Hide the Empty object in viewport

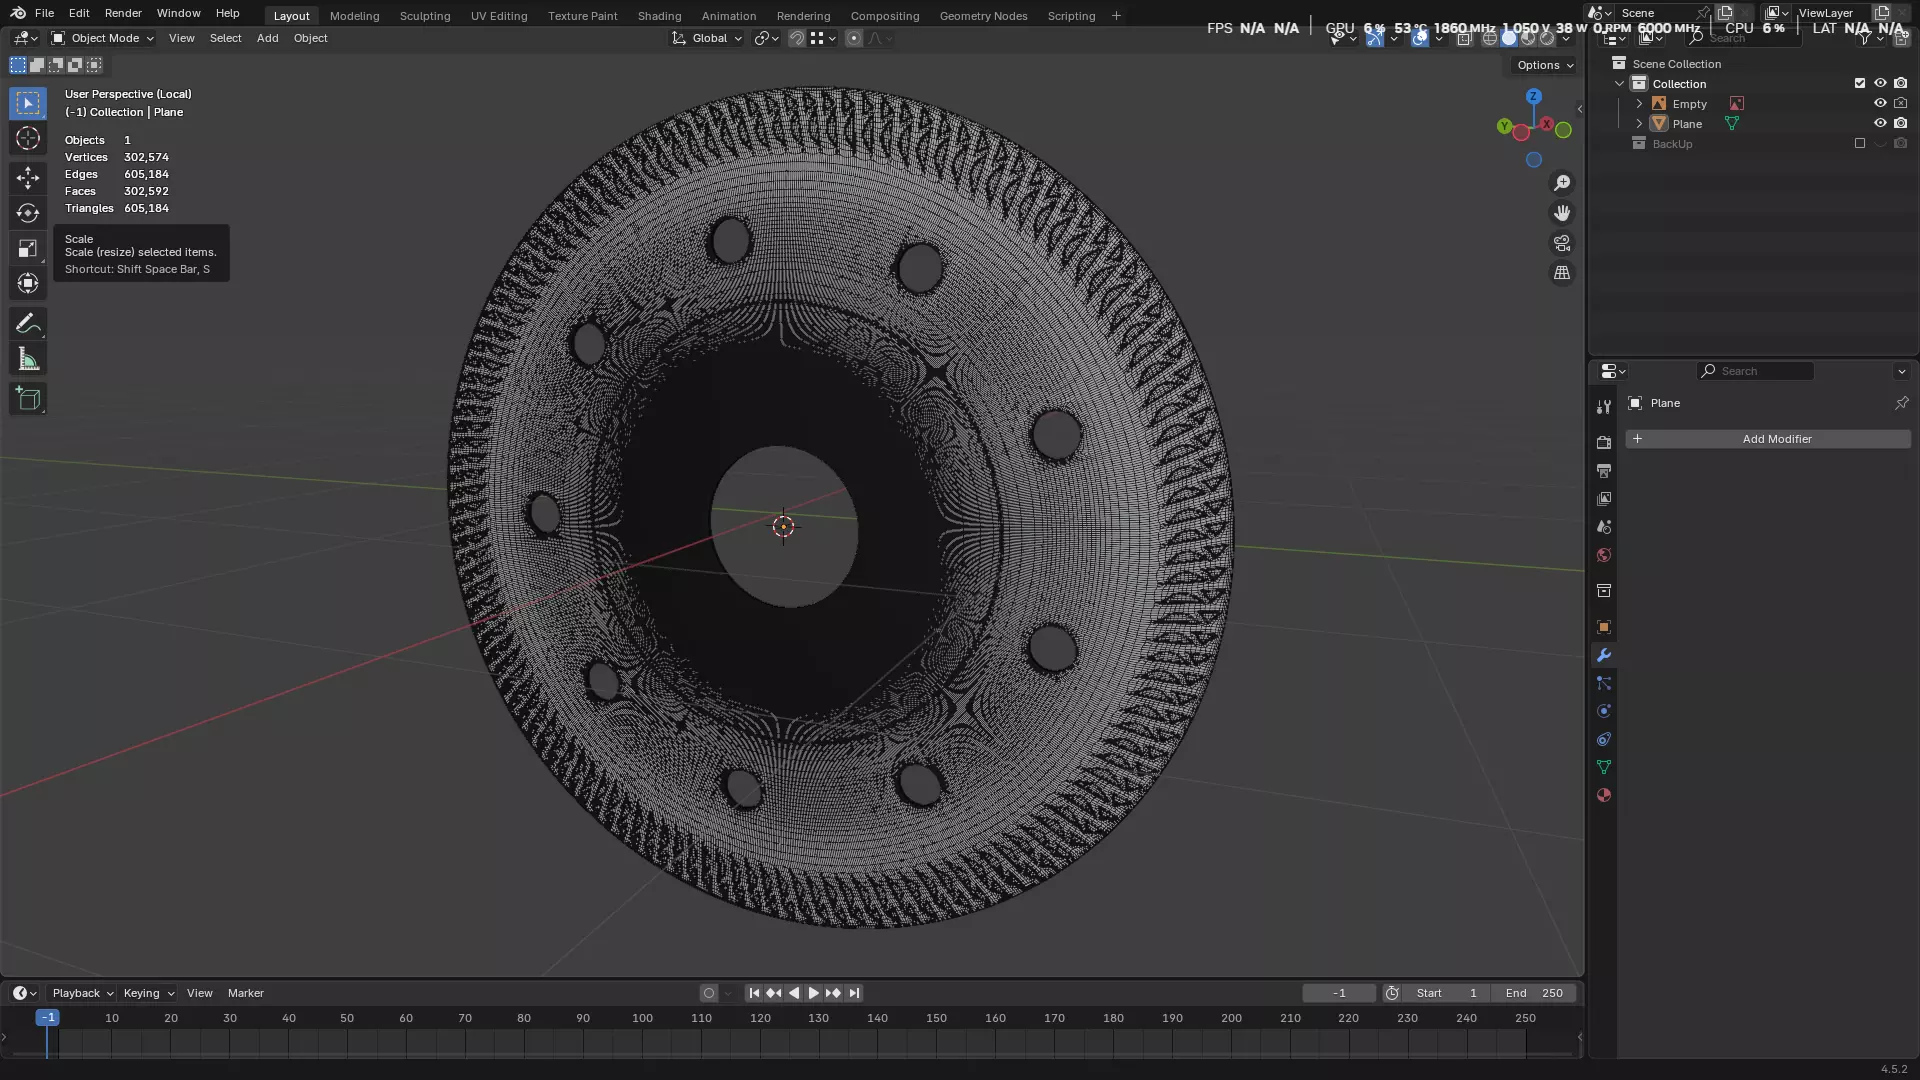(x=1880, y=104)
